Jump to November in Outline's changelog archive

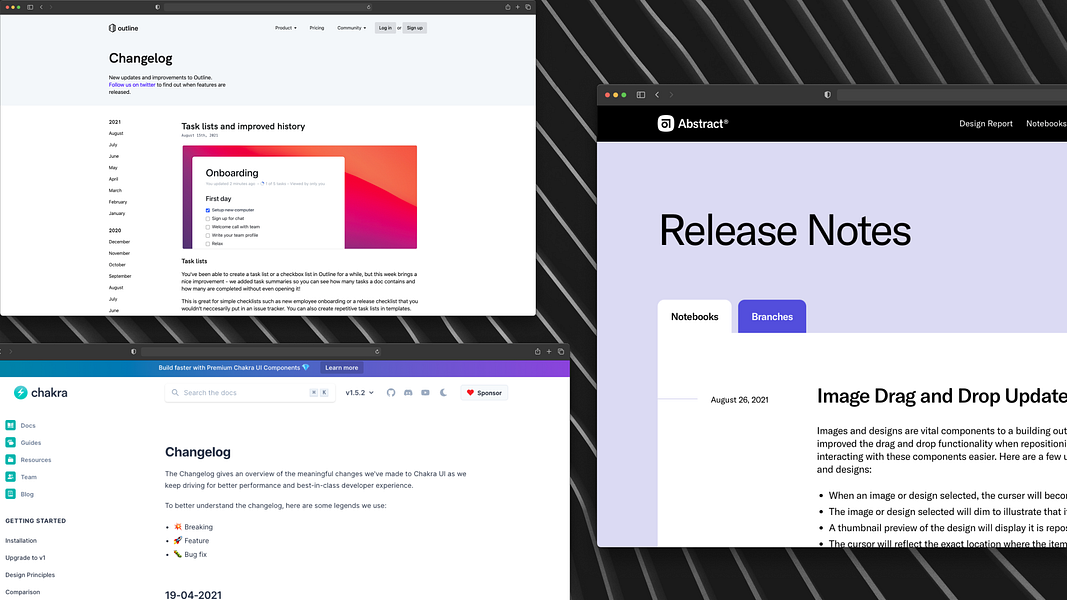click(119, 253)
